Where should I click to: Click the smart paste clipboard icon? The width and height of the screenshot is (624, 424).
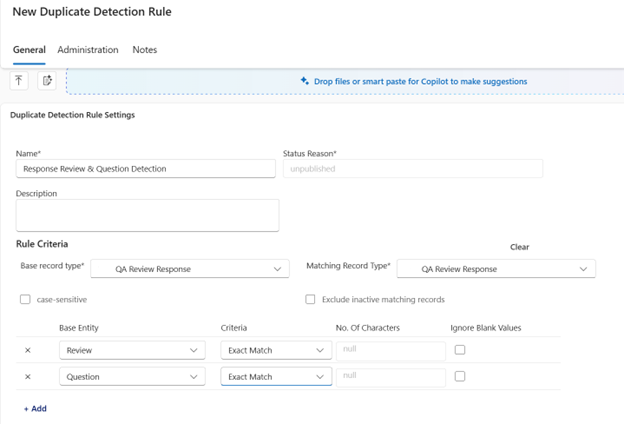pyautogui.click(x=46, y=81)
